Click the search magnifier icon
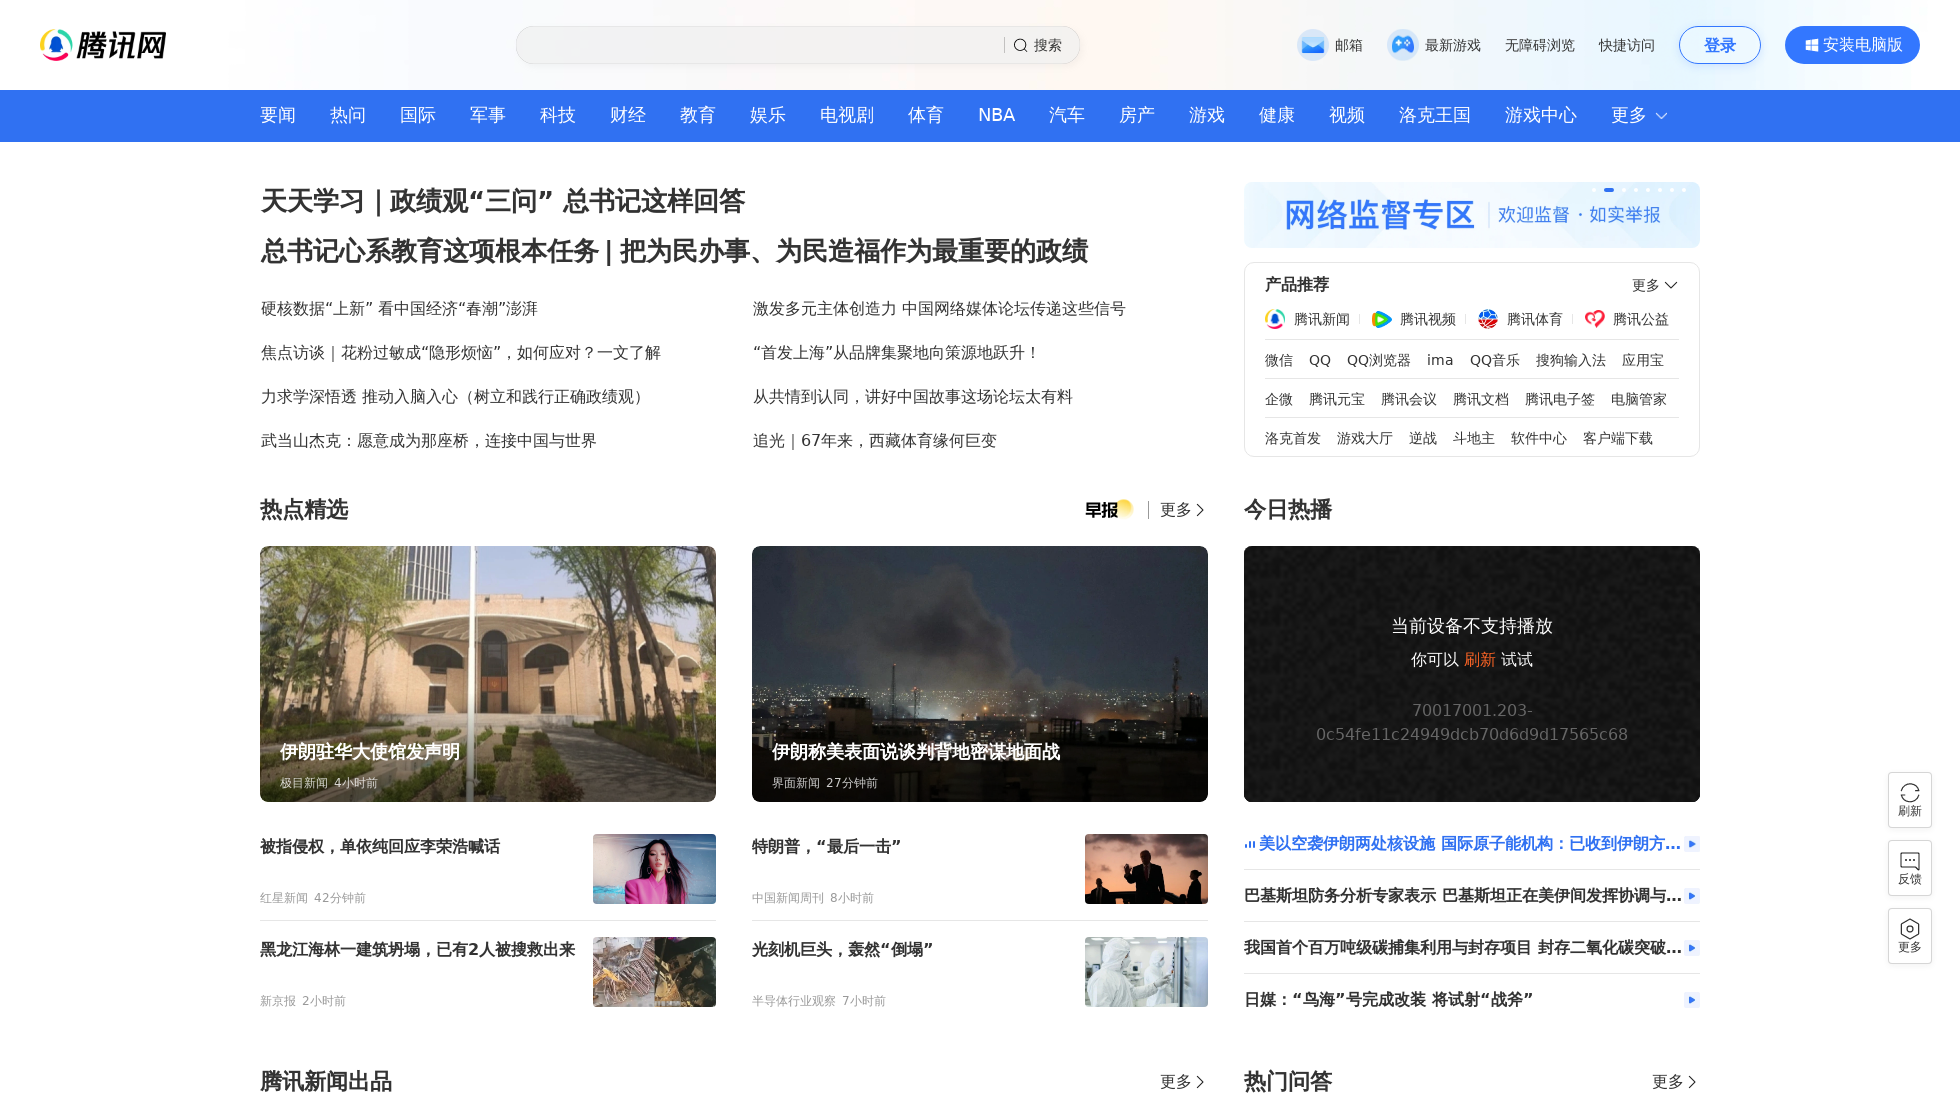This screenshot has height=1100, width=1960. tap(1021, 45)
